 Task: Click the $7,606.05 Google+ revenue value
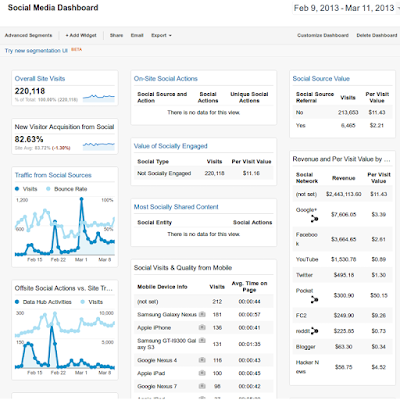click(343, 214)
